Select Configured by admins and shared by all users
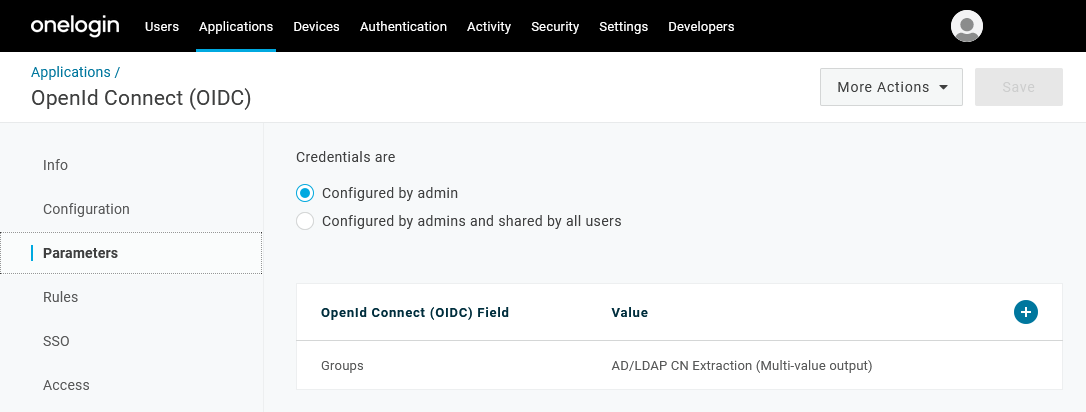Viewport: 1086px width, 412px height. tap(305, 222)
